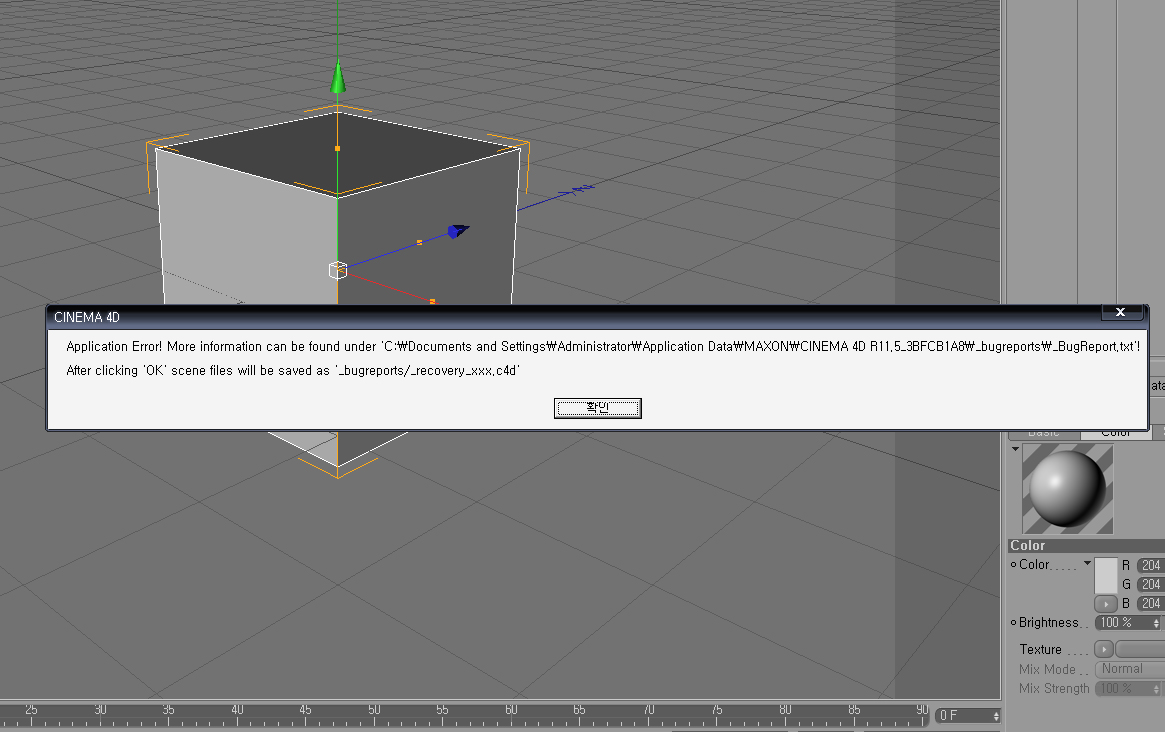
Task: Click the Brightness label in the Color panel
Action: pos(1048,623)
